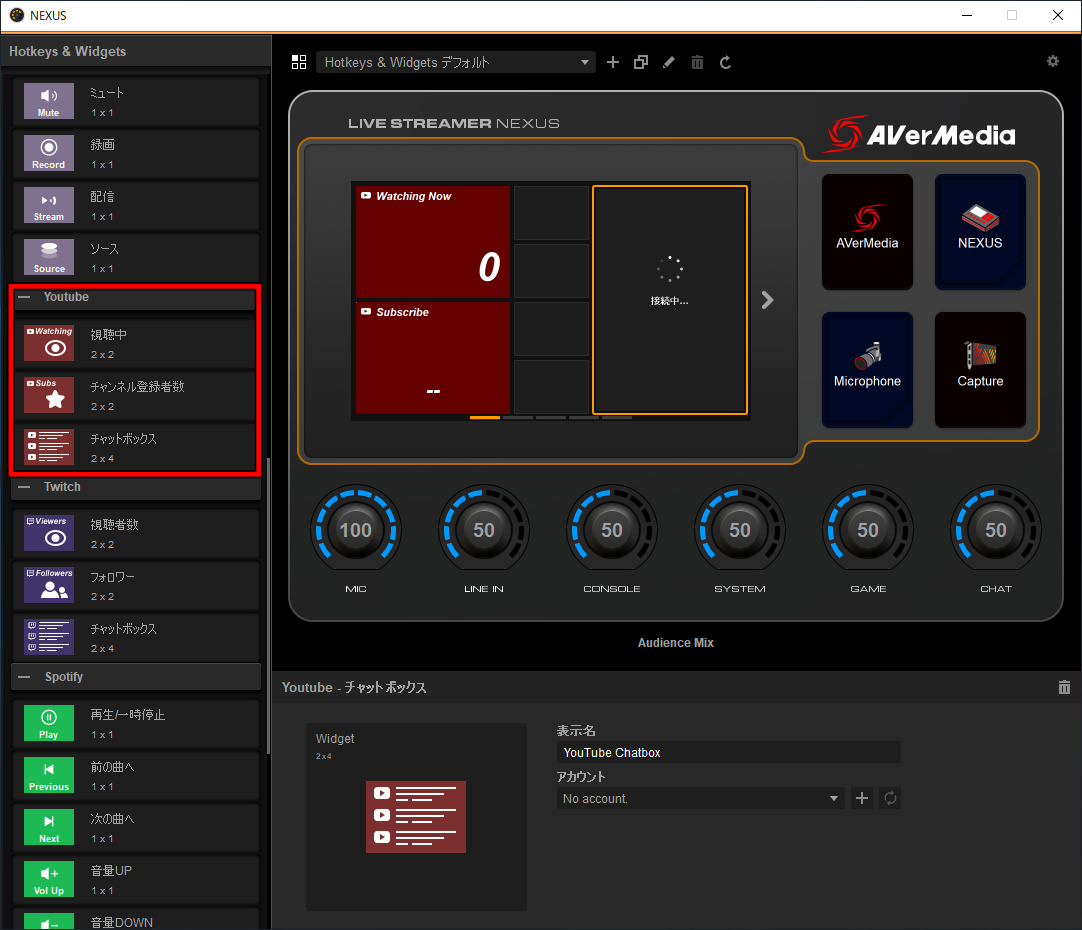Select the Spotify Previous hotkey icon
This screenshot has height=930, width=1082.
point(48,775)
